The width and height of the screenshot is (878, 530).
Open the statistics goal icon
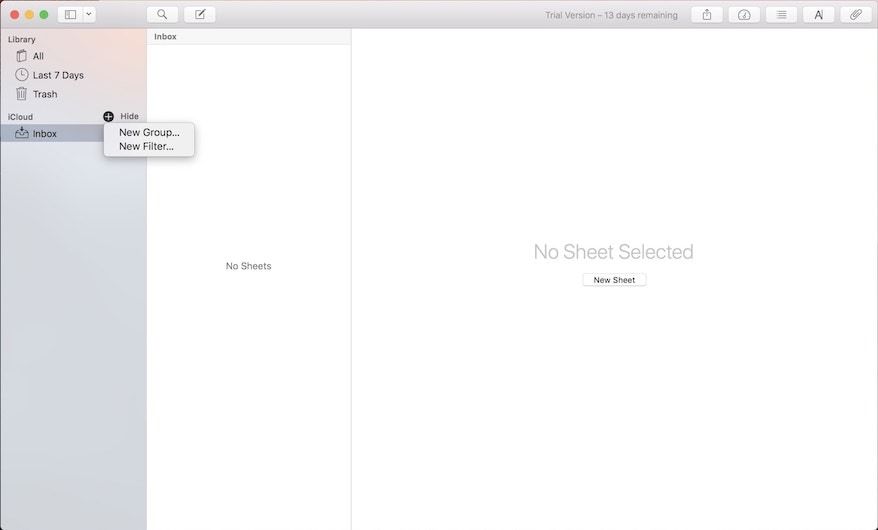(744, 15)
